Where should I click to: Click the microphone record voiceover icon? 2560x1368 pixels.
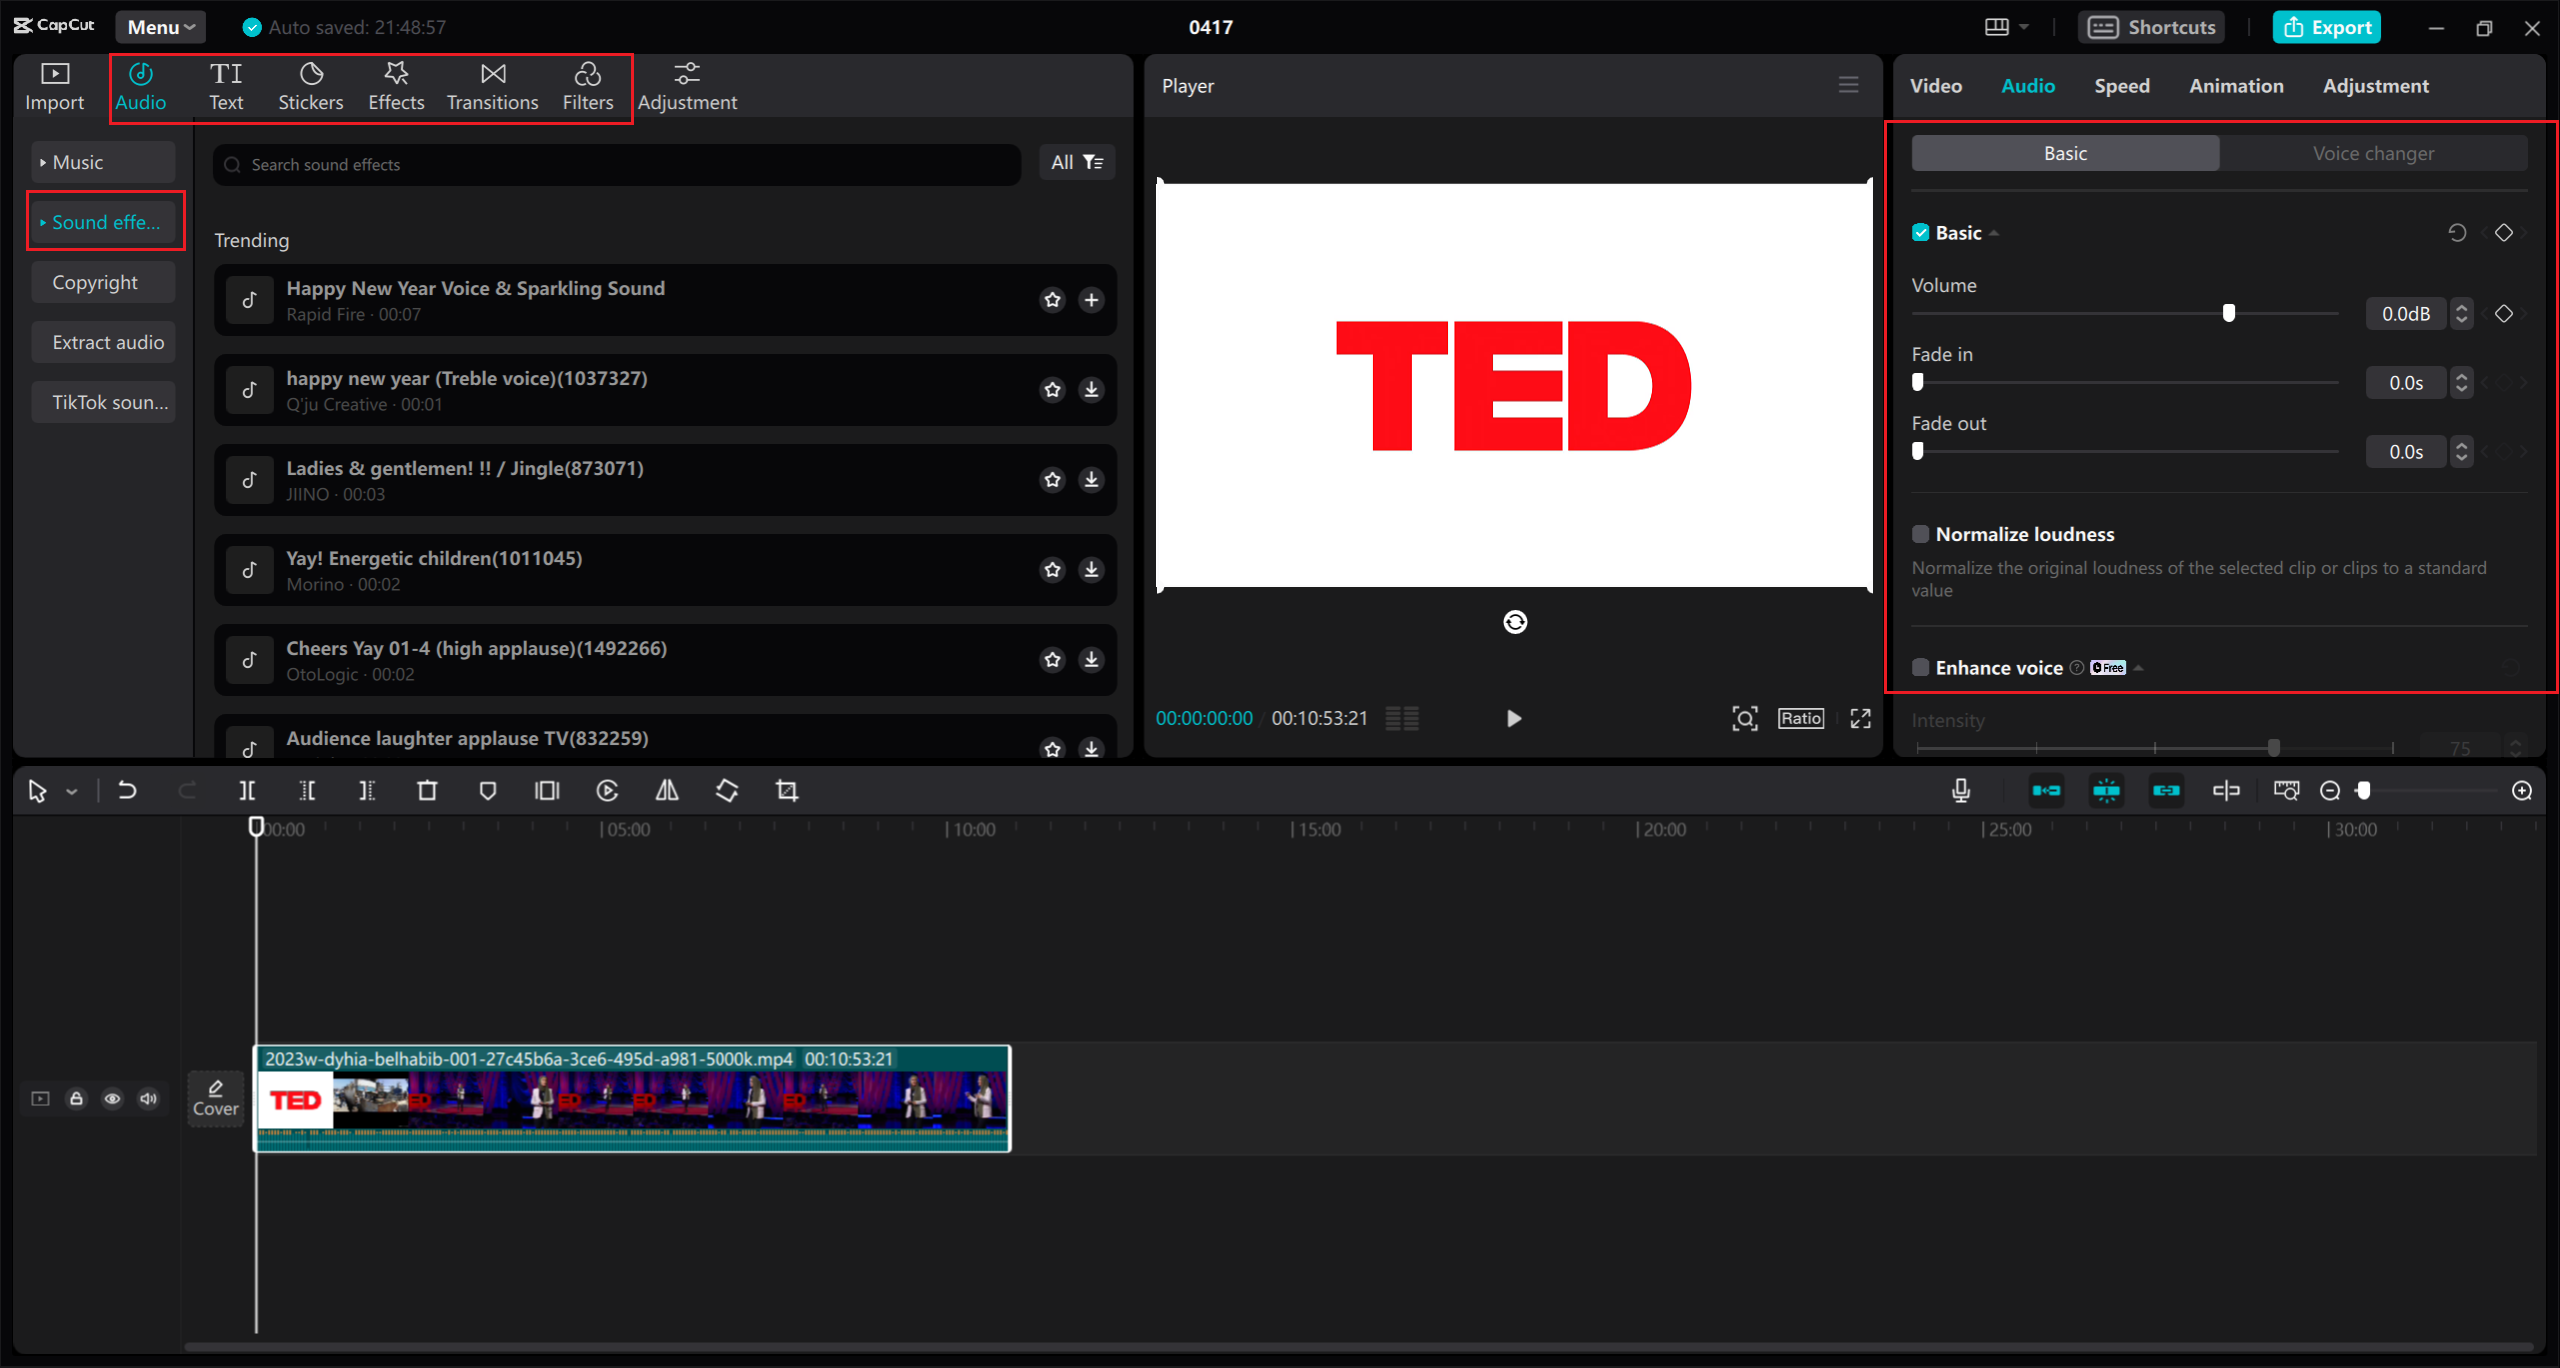click(x=1961, y=791)
